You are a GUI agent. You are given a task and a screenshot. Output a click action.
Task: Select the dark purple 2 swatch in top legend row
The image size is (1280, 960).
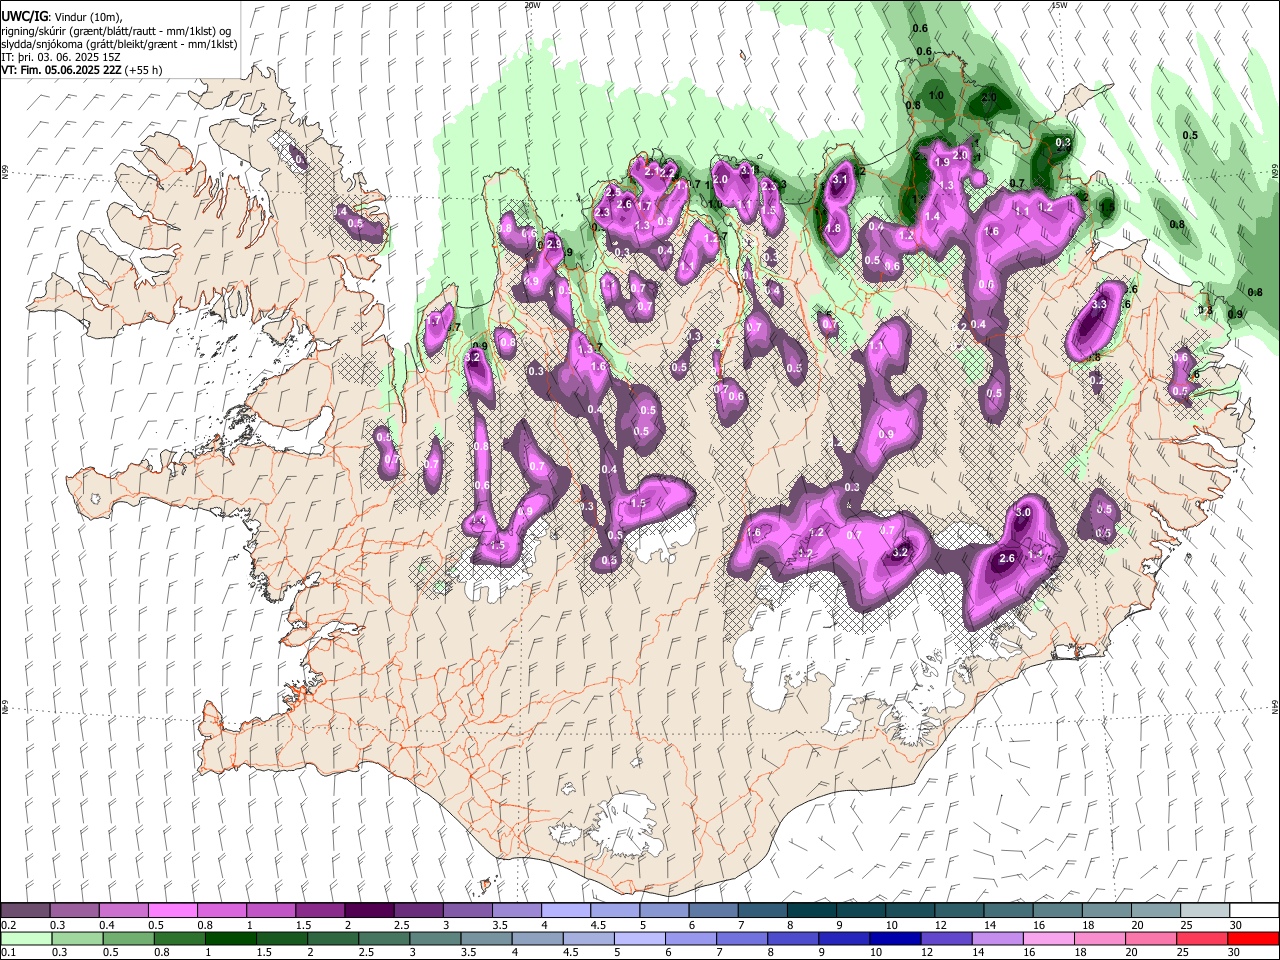tap(369, 911)
